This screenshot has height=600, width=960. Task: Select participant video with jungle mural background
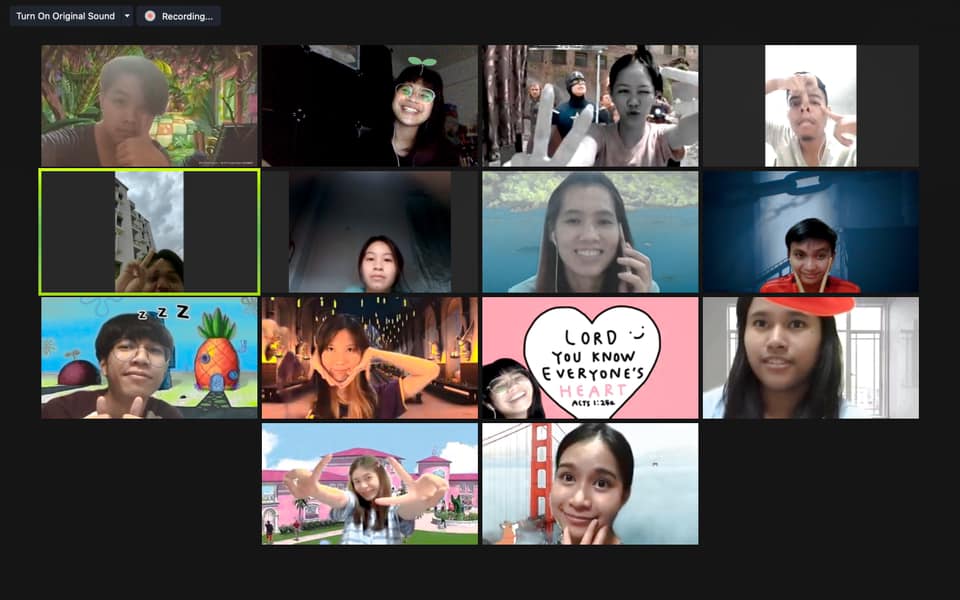click(149, 105)
